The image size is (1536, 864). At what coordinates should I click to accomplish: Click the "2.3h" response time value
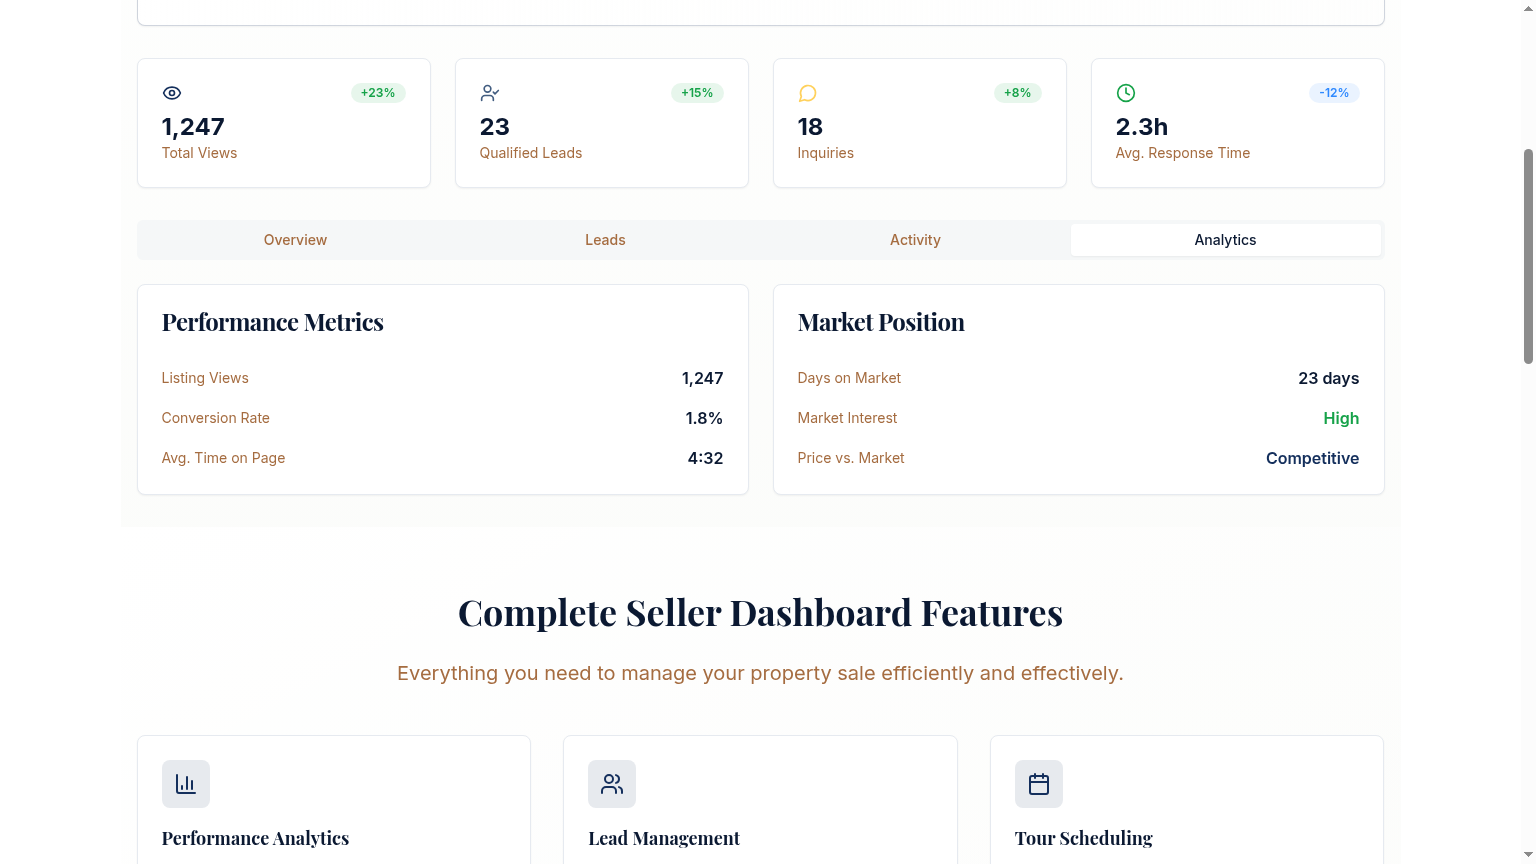(x=1142, y=127)
